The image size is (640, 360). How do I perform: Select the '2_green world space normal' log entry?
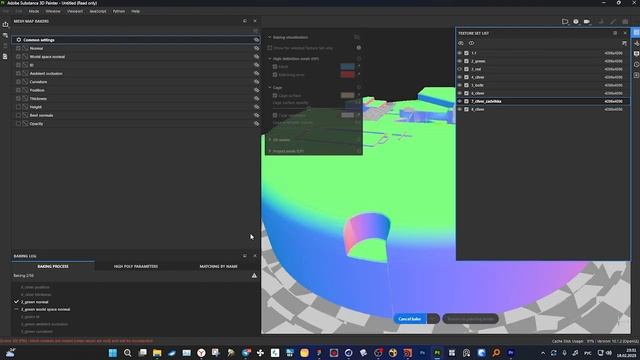[45, 309]
